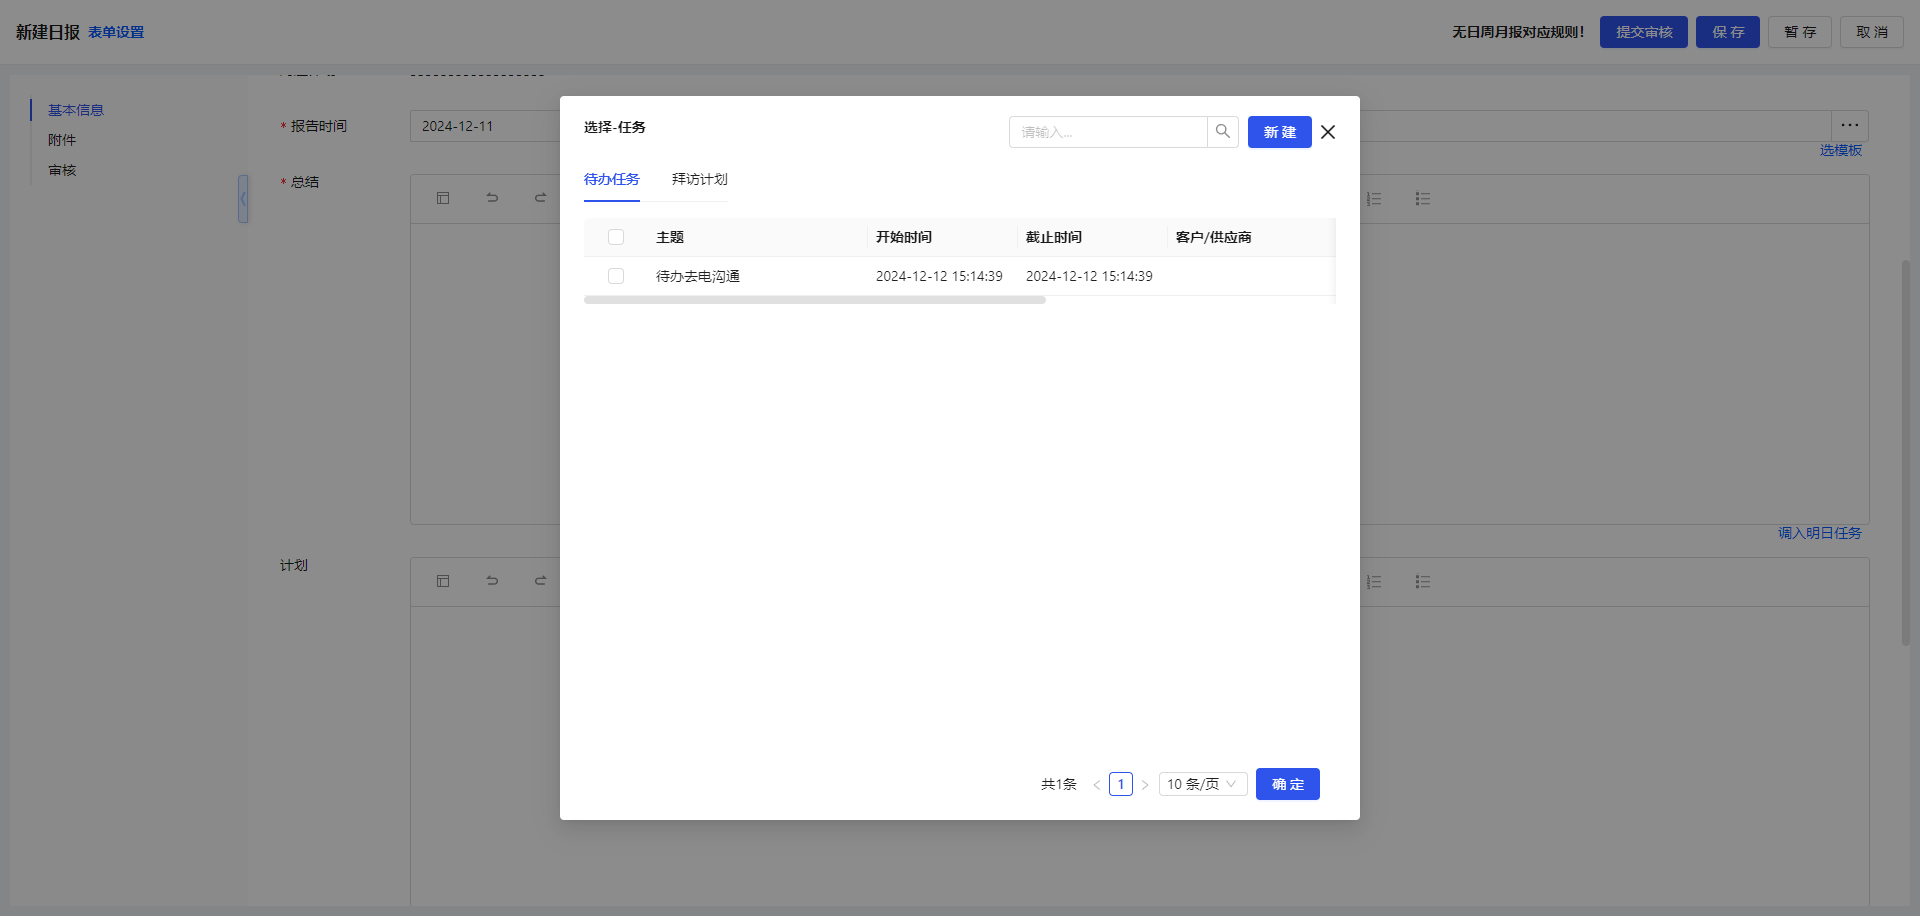1920x916 pixels.
Task: Click template layout icon in summary editor
Action: (x=443, y=198)
